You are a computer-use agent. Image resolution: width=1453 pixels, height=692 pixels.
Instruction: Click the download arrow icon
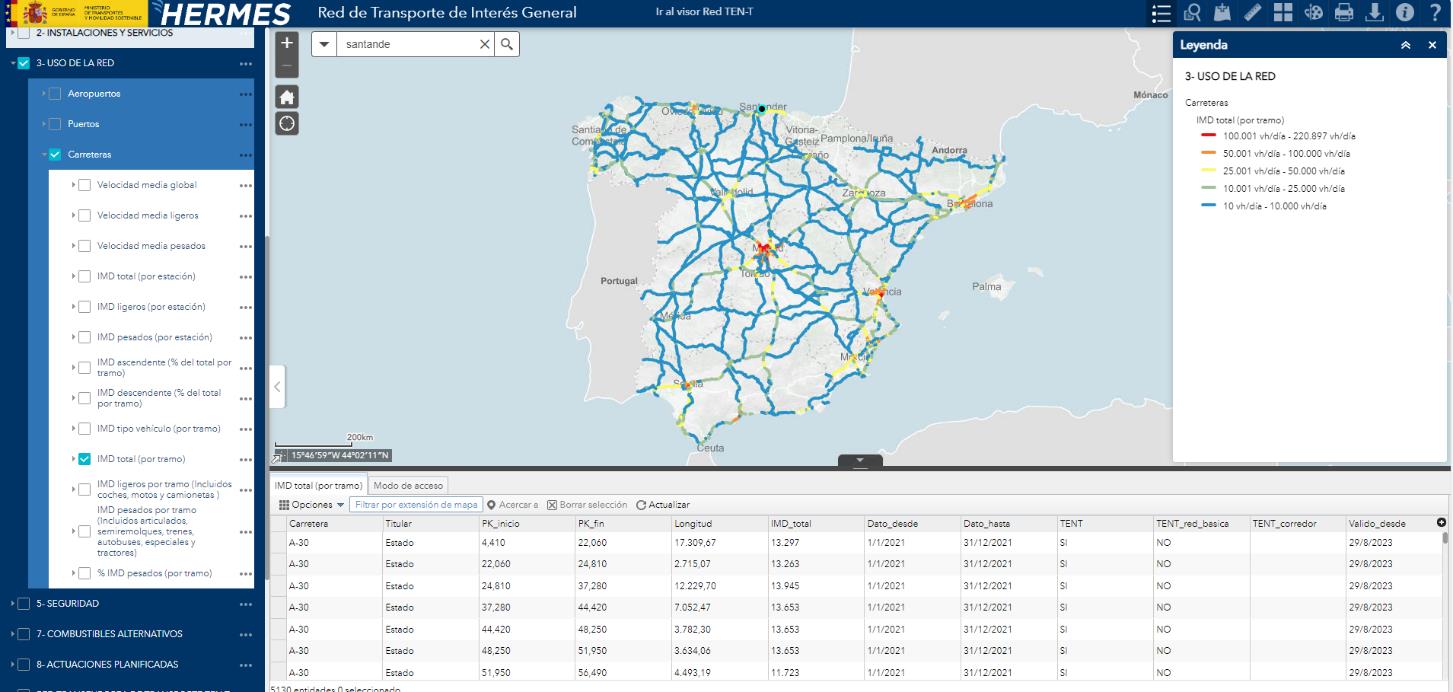pyautogui.click(x=1374, y=13)
